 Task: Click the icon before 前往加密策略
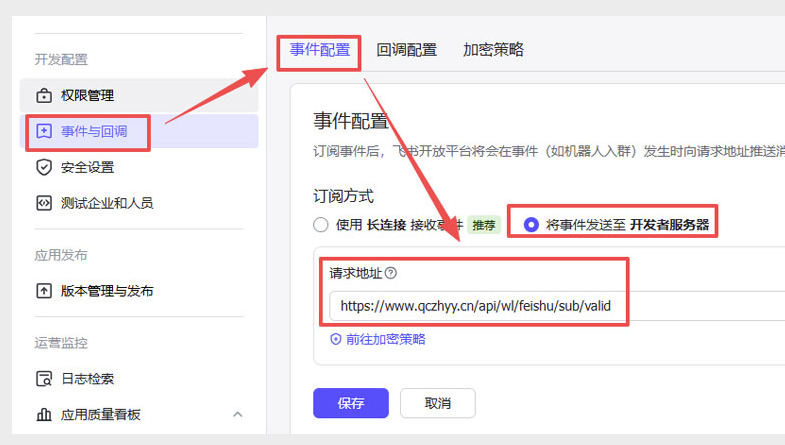point(335,339)
